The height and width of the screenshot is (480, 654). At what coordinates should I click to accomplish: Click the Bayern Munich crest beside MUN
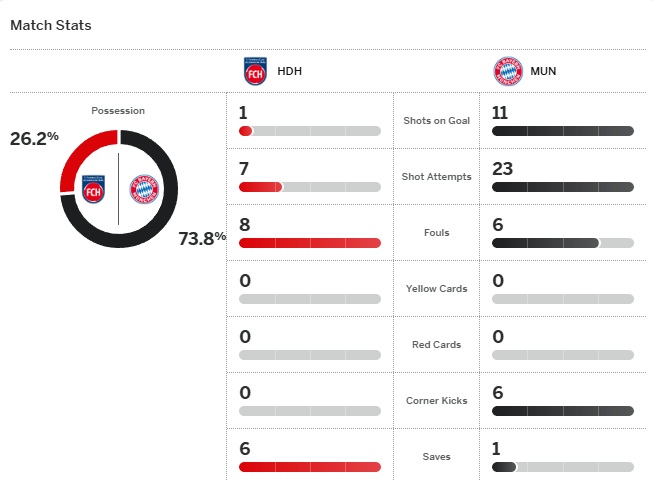click(x=507, y=72)
